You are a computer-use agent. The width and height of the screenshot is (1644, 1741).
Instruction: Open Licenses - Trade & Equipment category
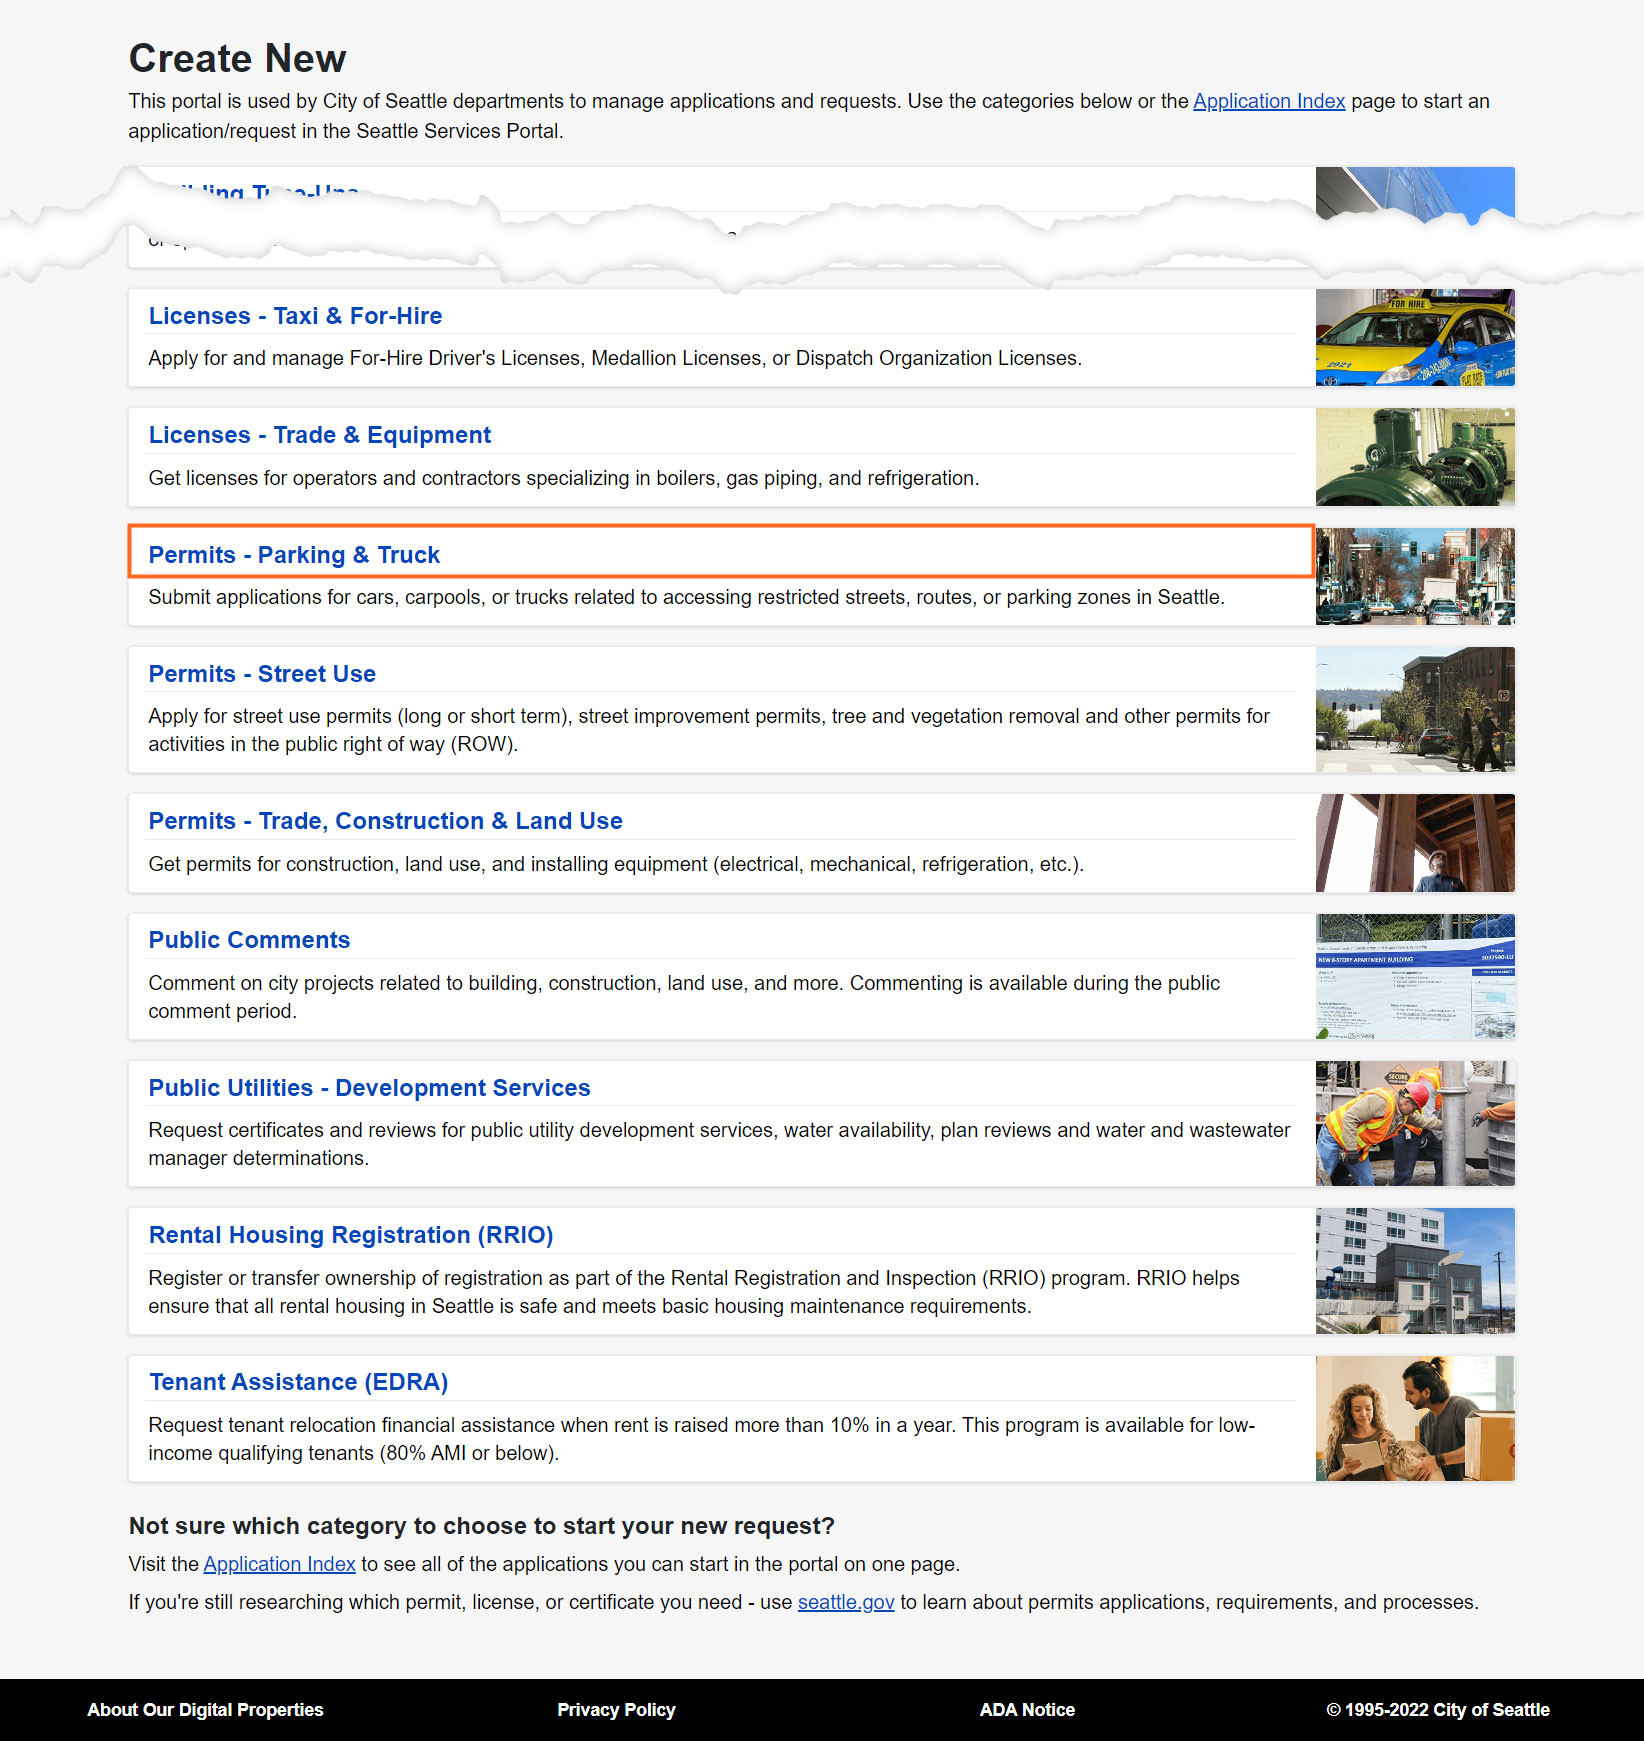coord(319,435)
